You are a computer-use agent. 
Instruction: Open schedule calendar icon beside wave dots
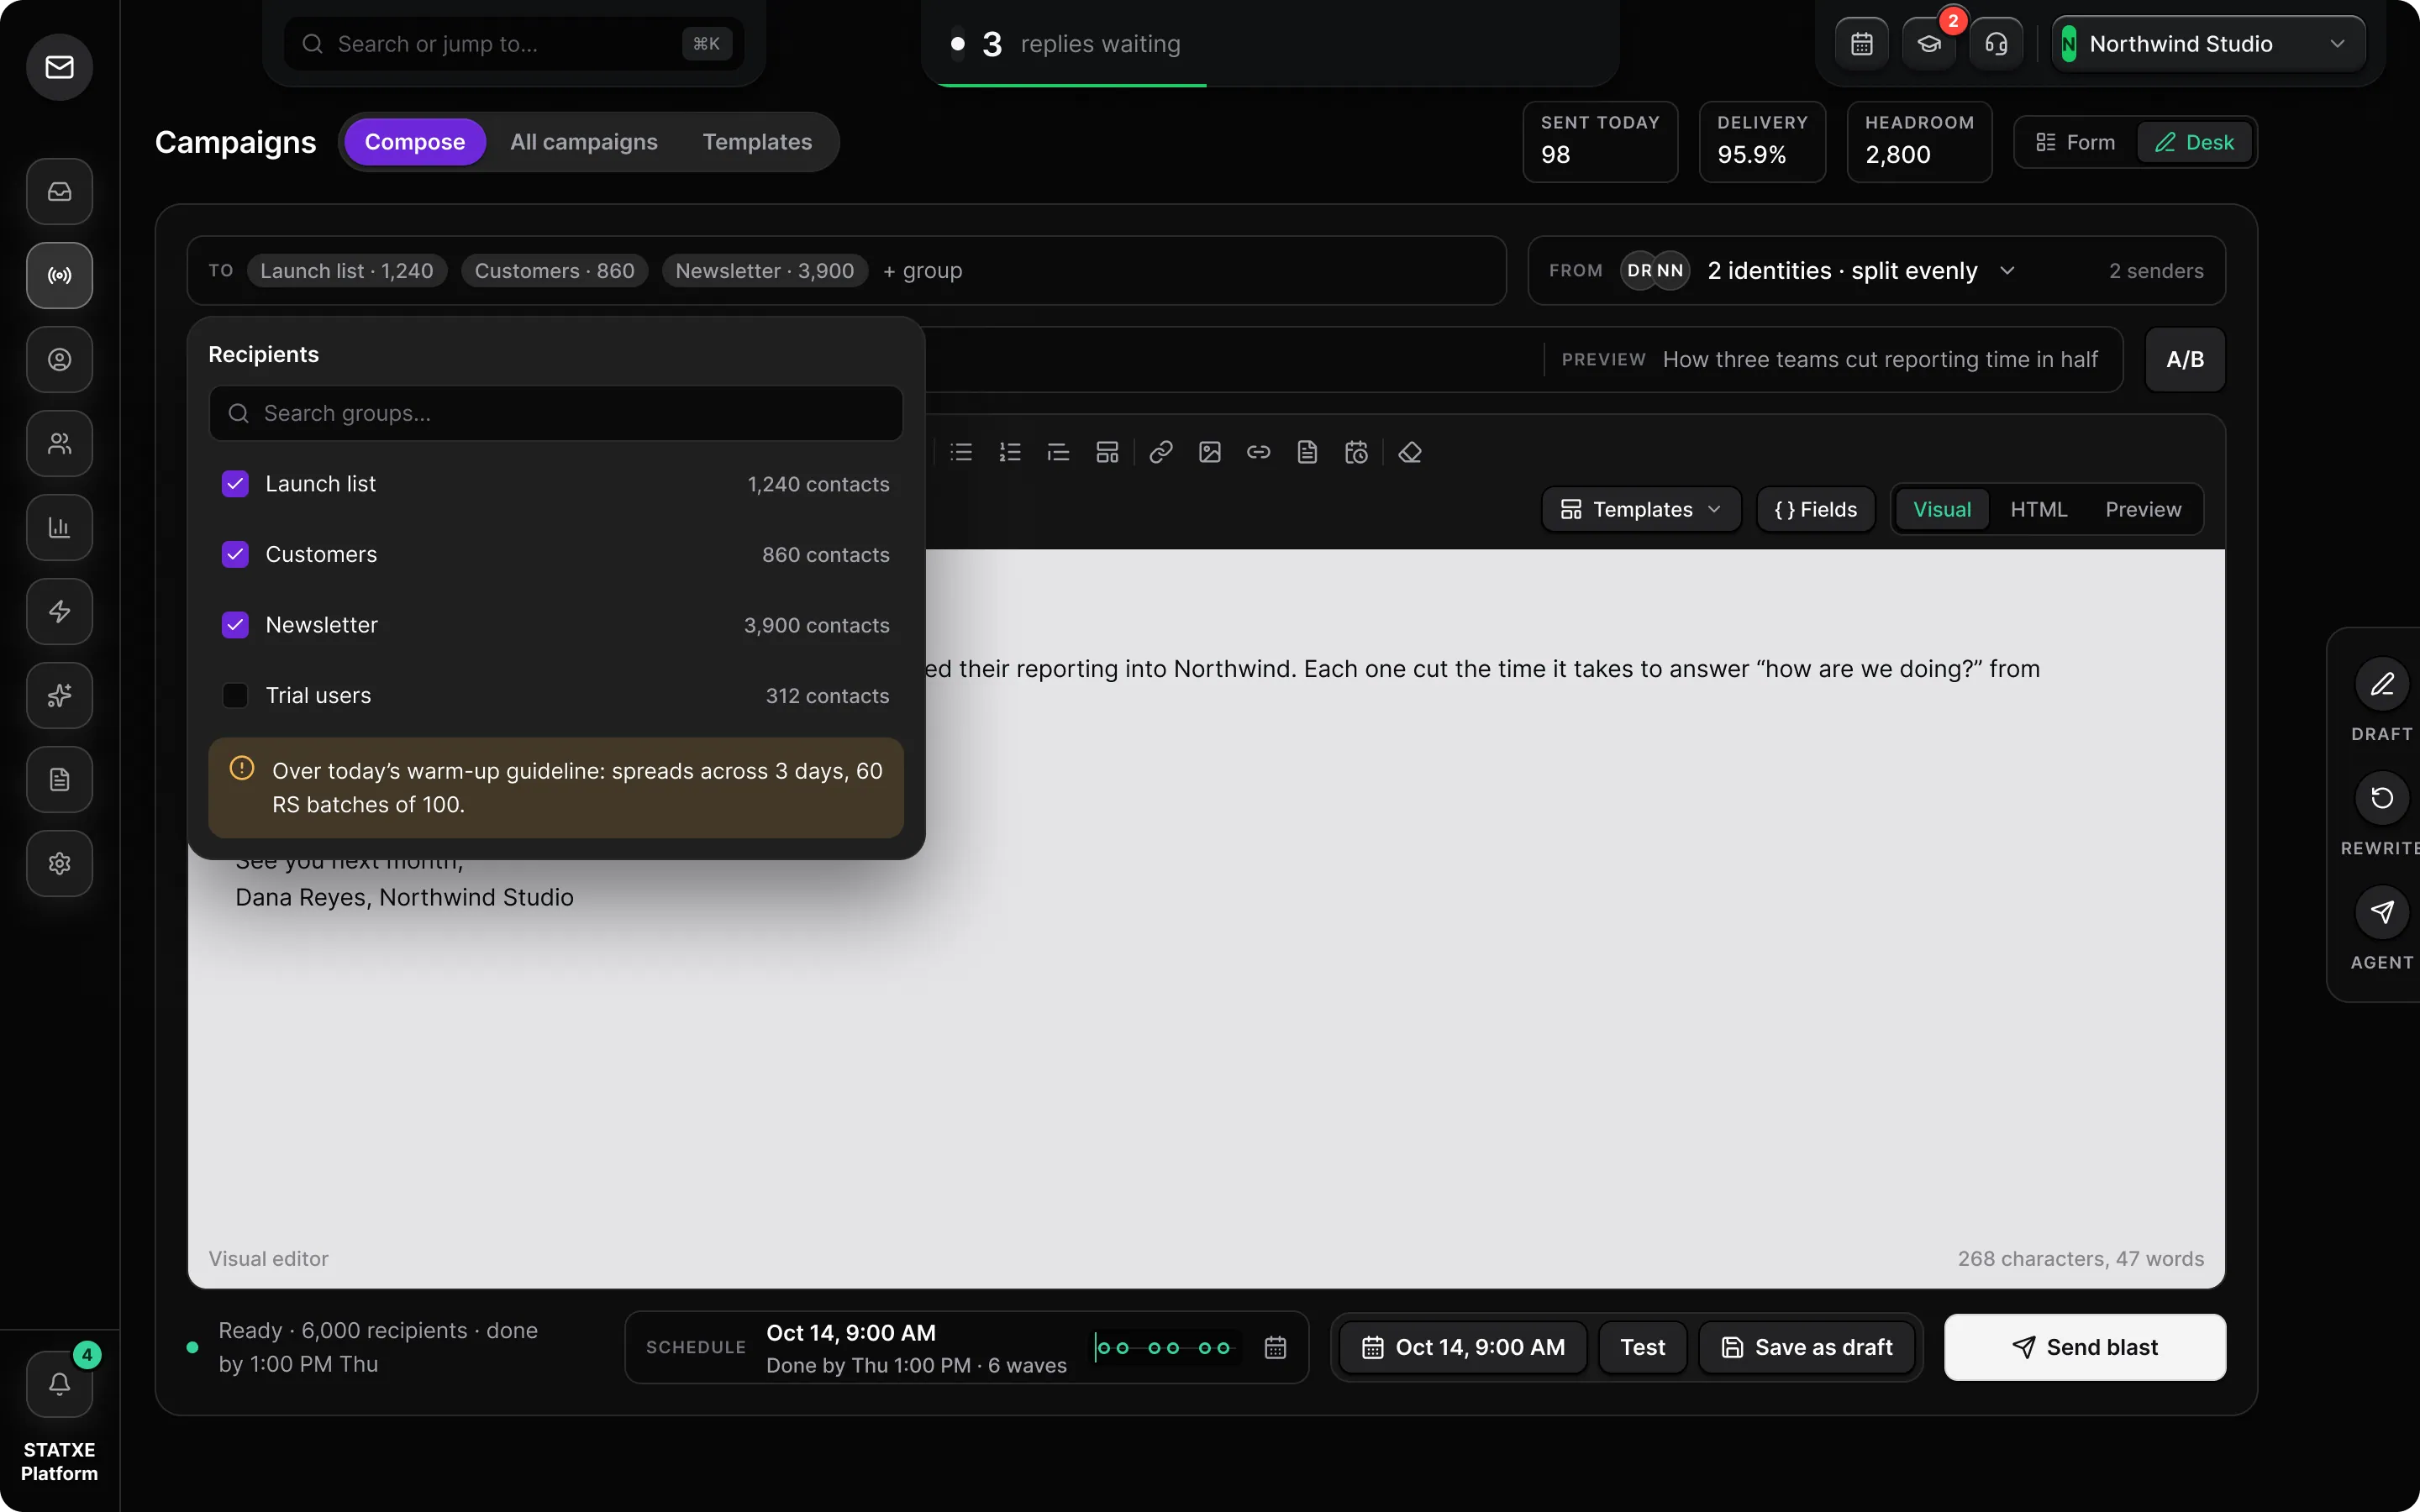(1275, 1347)
